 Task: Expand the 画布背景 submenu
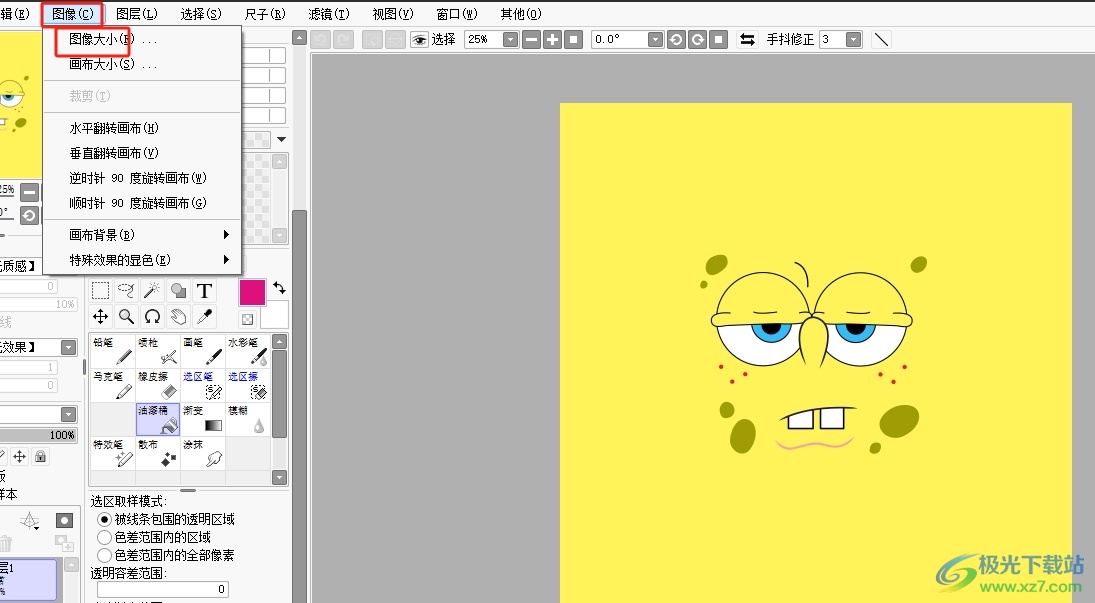[142, 235]
